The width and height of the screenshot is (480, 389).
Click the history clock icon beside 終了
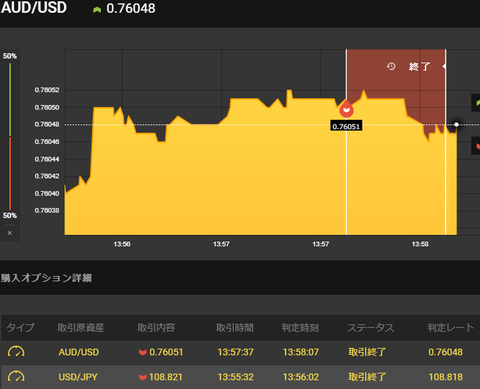click(391, 67)
